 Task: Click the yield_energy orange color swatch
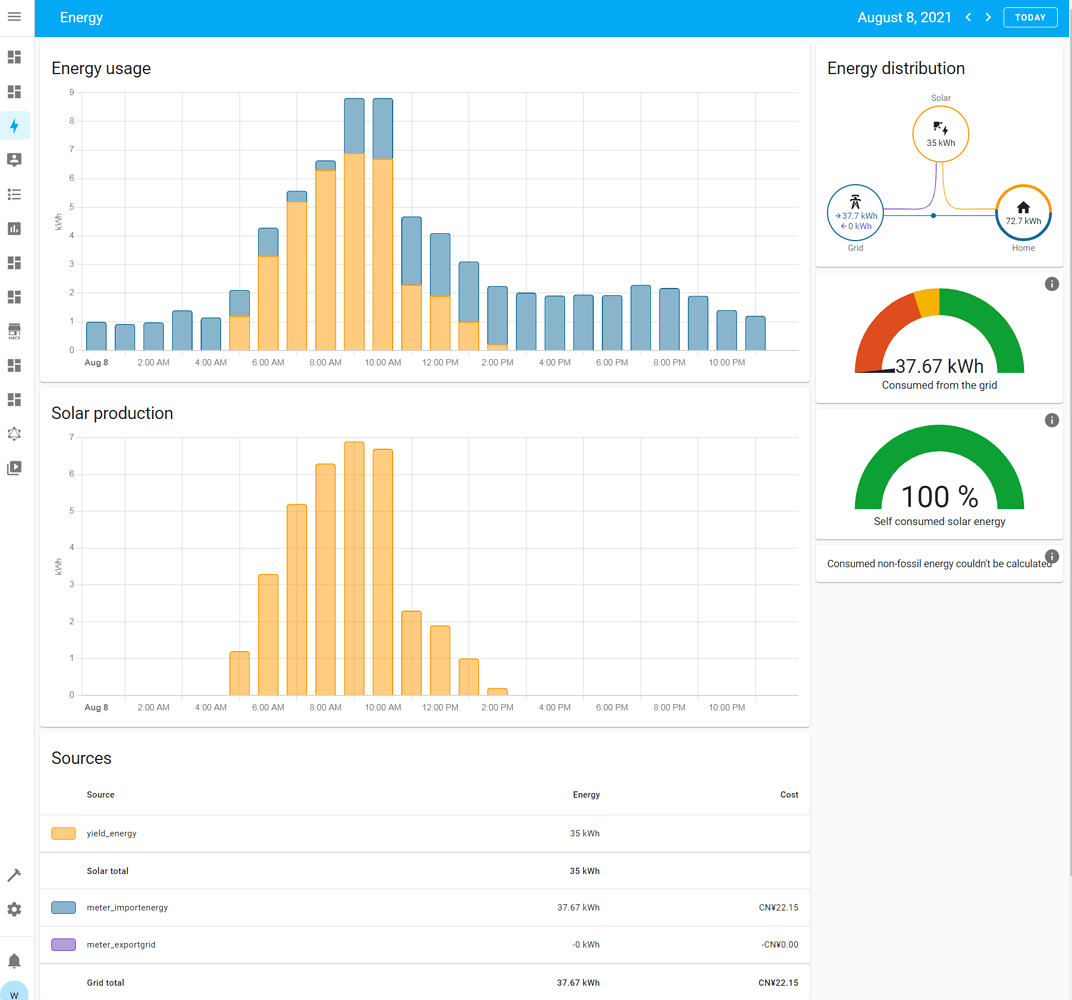click(63, 833)
